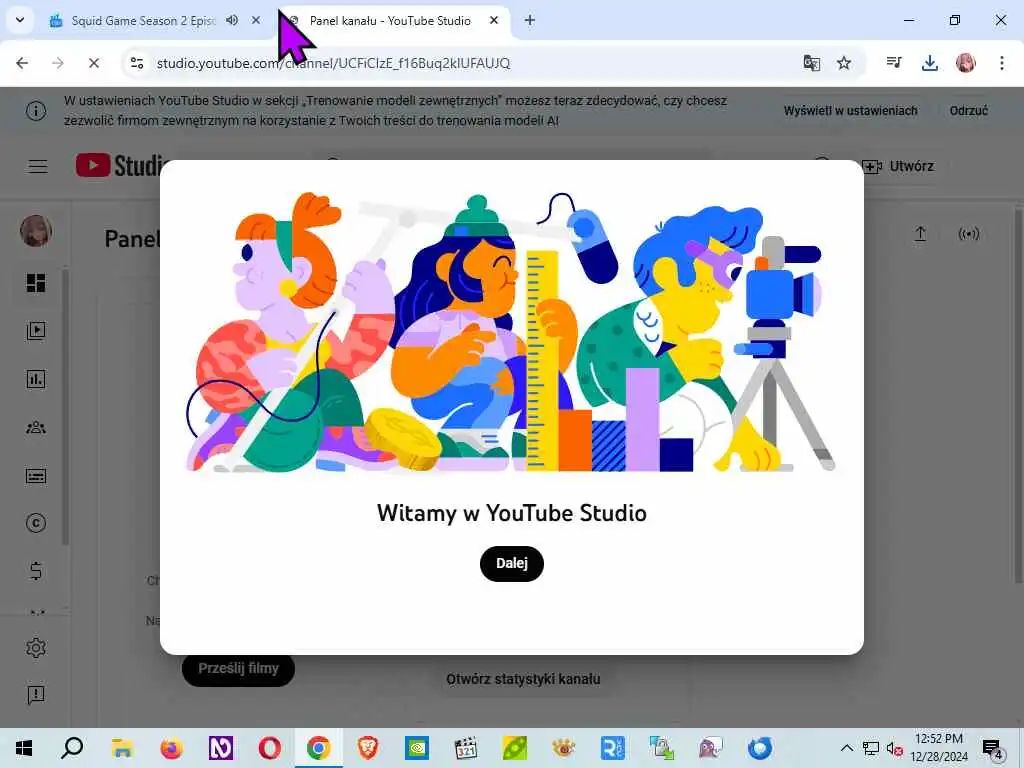Open Community icon in sidebar
This screenshot has width=1024, height=768.
click(x=36, y=428)
